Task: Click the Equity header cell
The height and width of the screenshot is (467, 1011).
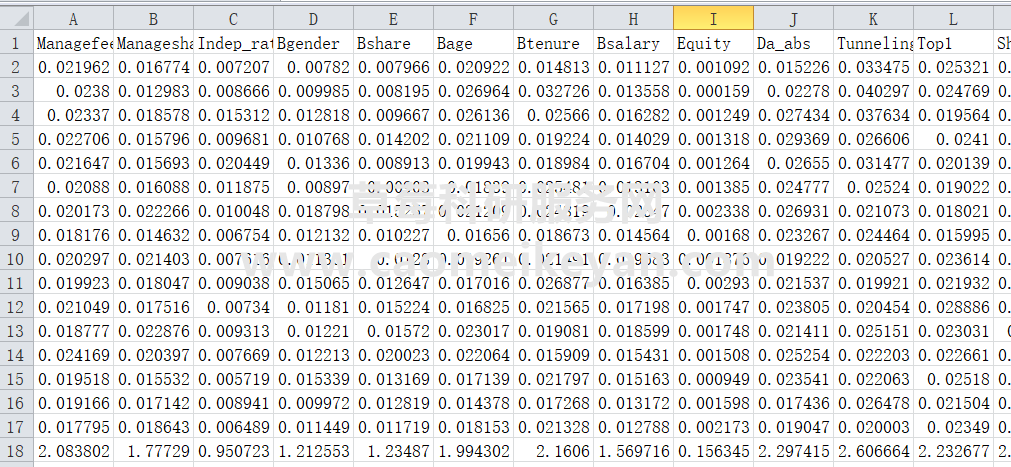Action: click(713, 43)
